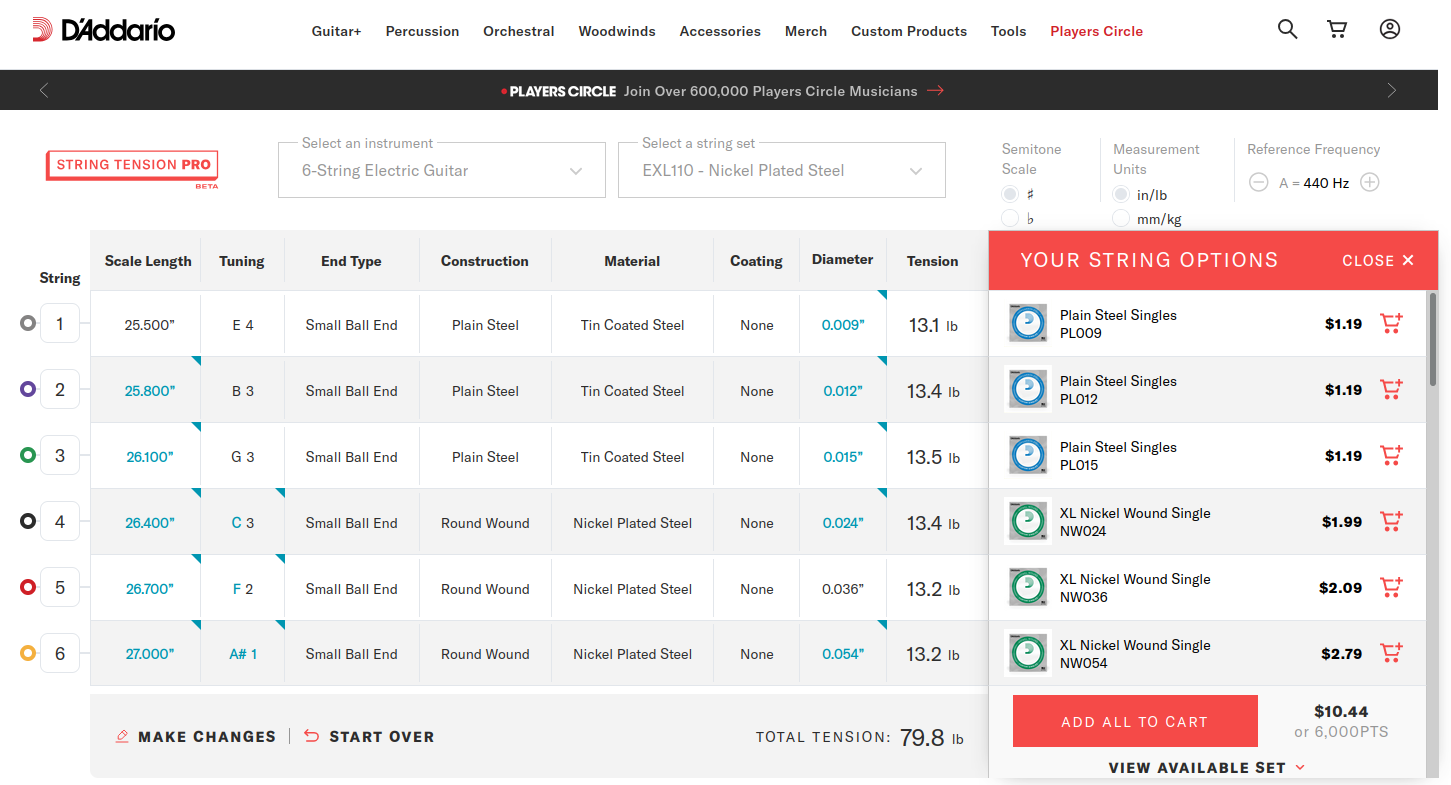Click Add All to Cart button
The height and width of the screenshot is (785, 1451).
click(x=1135, y=721)
